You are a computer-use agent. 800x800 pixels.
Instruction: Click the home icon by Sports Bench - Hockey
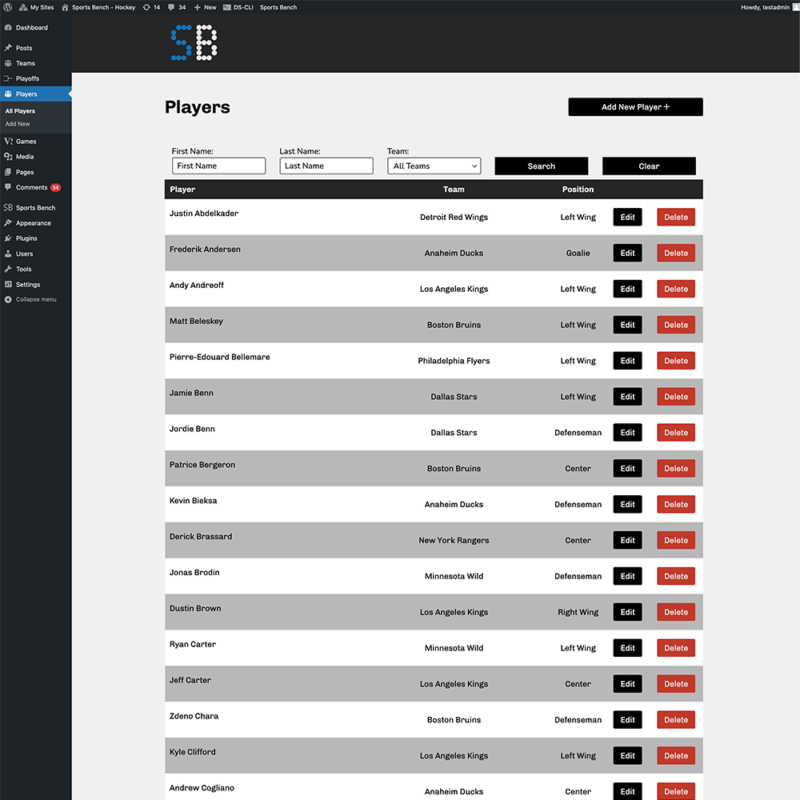(x=65, y=7)
